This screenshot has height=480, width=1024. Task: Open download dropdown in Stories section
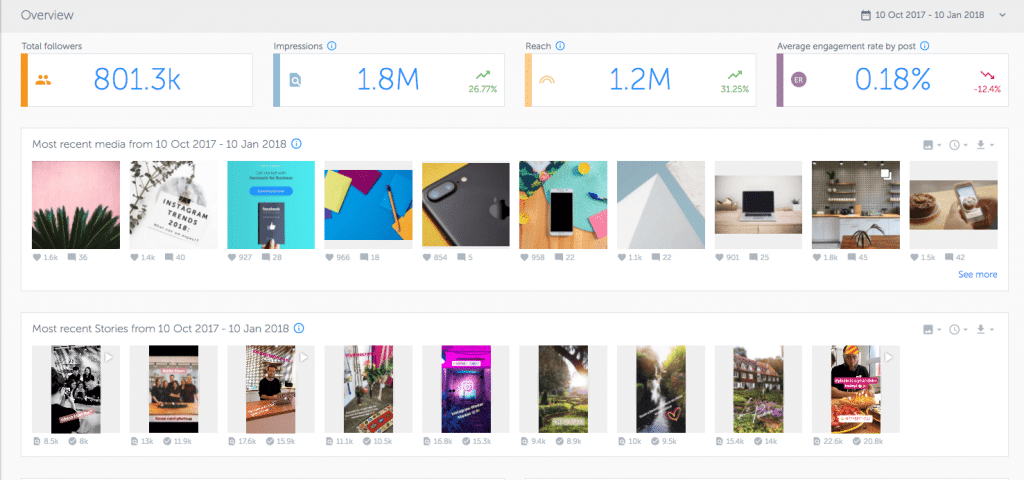coord(984,329)
